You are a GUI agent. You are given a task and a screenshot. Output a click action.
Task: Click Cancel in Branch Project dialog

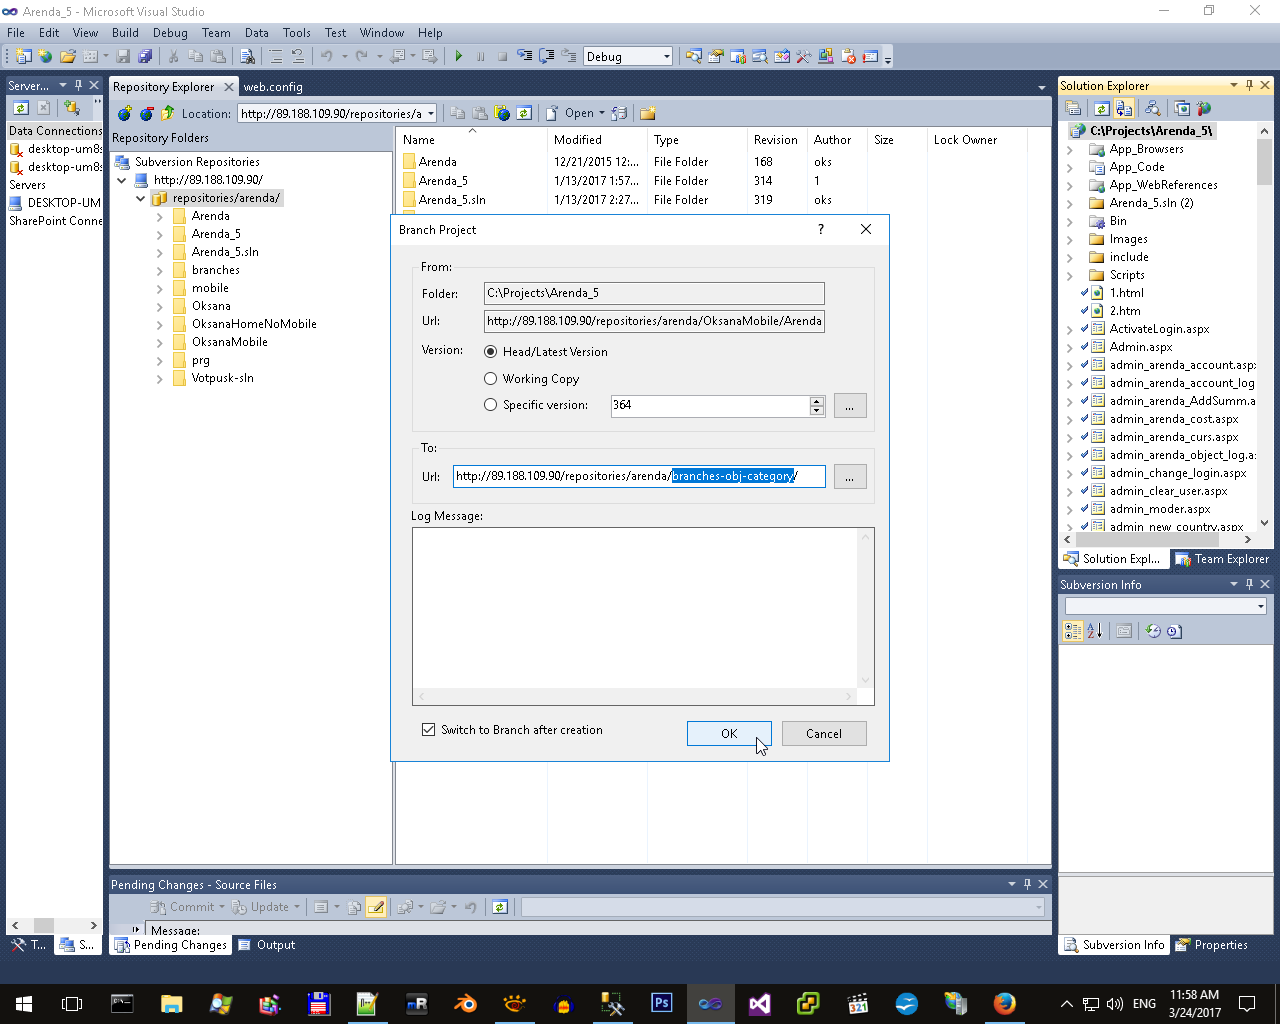[x=824, y=733]
